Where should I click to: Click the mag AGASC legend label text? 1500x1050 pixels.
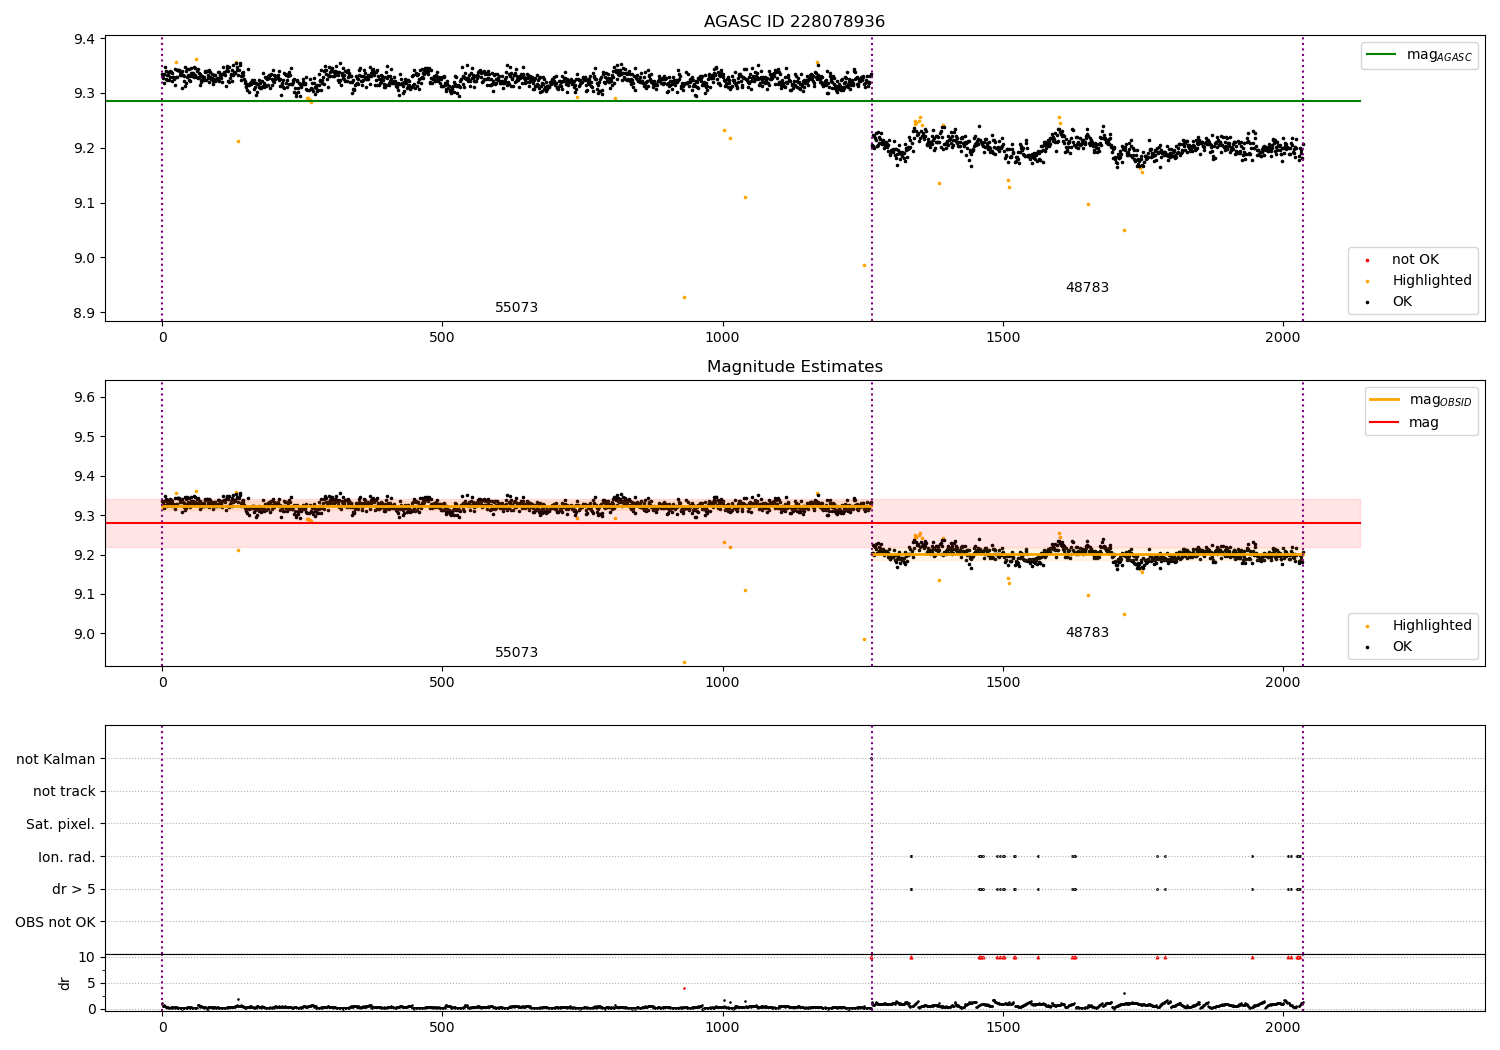pos(1439,56)
